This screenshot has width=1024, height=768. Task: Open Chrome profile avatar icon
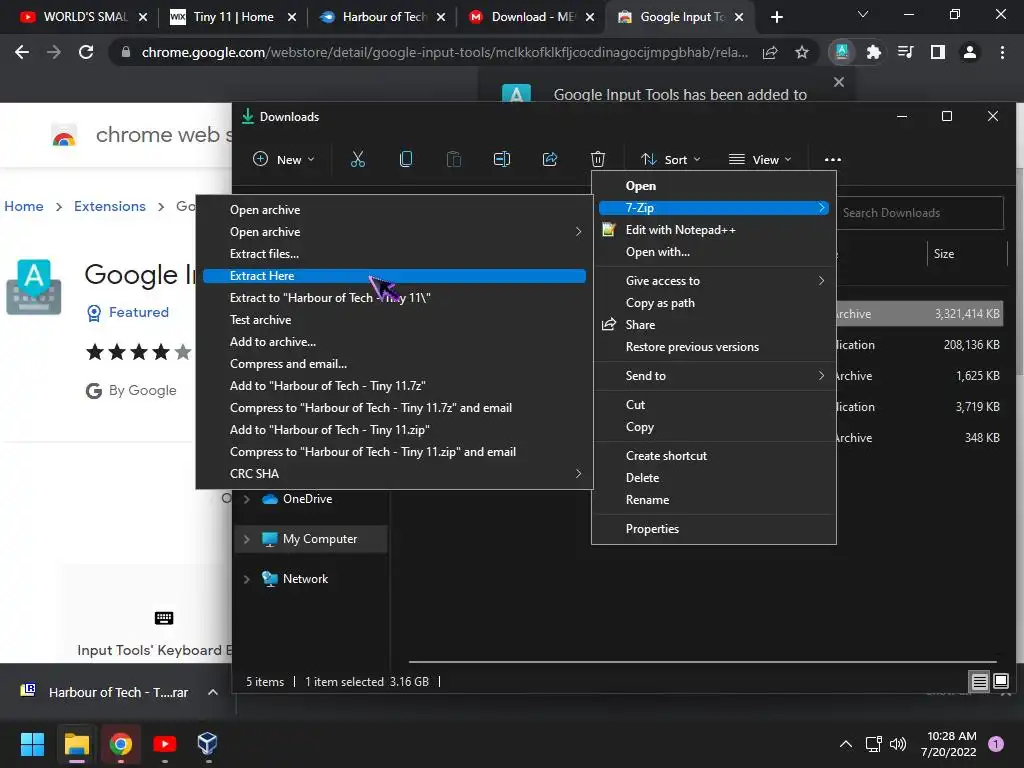coord(969,52)
